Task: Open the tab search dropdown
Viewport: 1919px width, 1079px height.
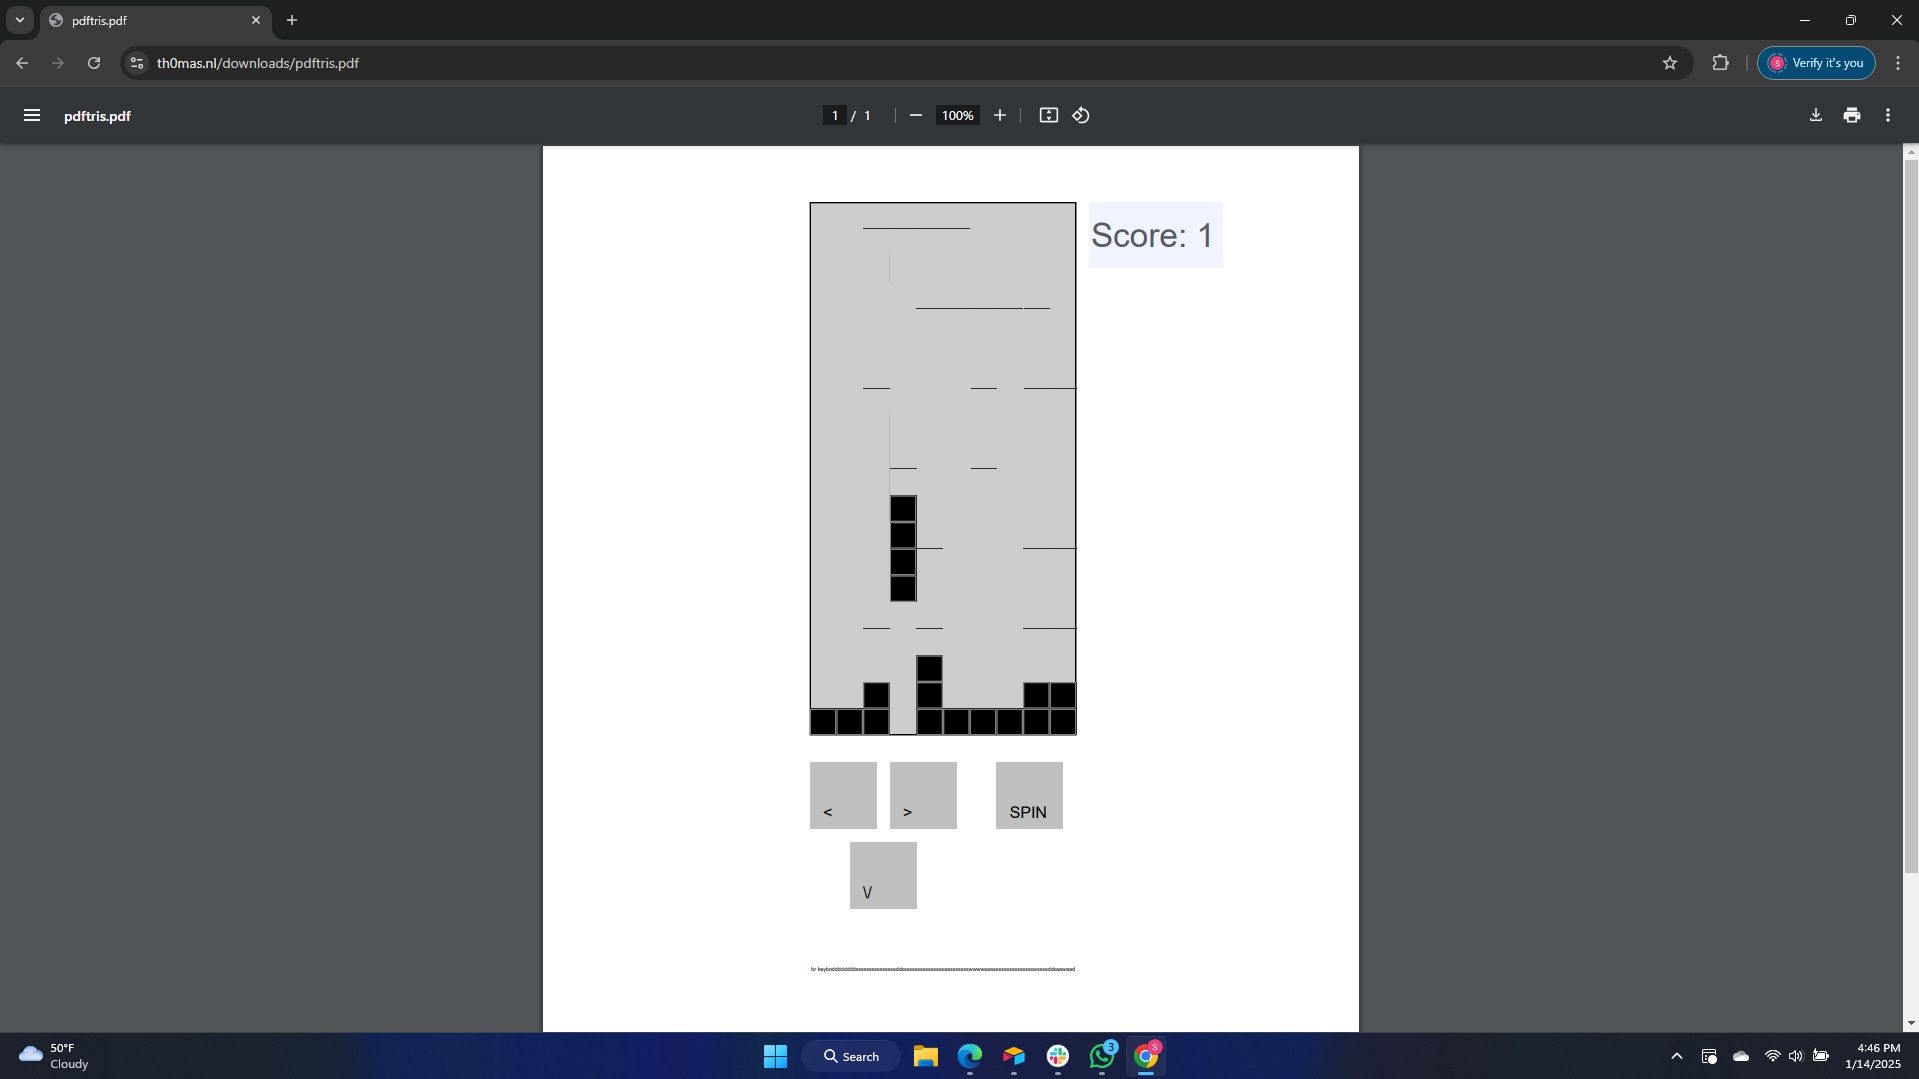Action: tap(18, 19)
